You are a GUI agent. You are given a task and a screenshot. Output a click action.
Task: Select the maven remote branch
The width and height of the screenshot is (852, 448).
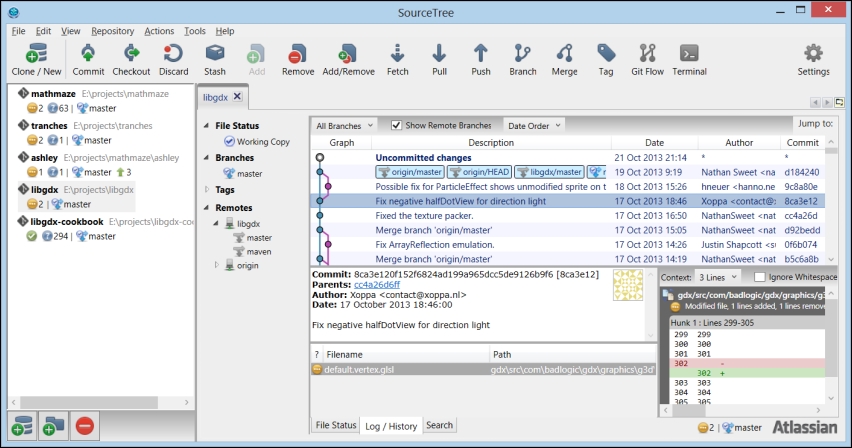point(253,252)
